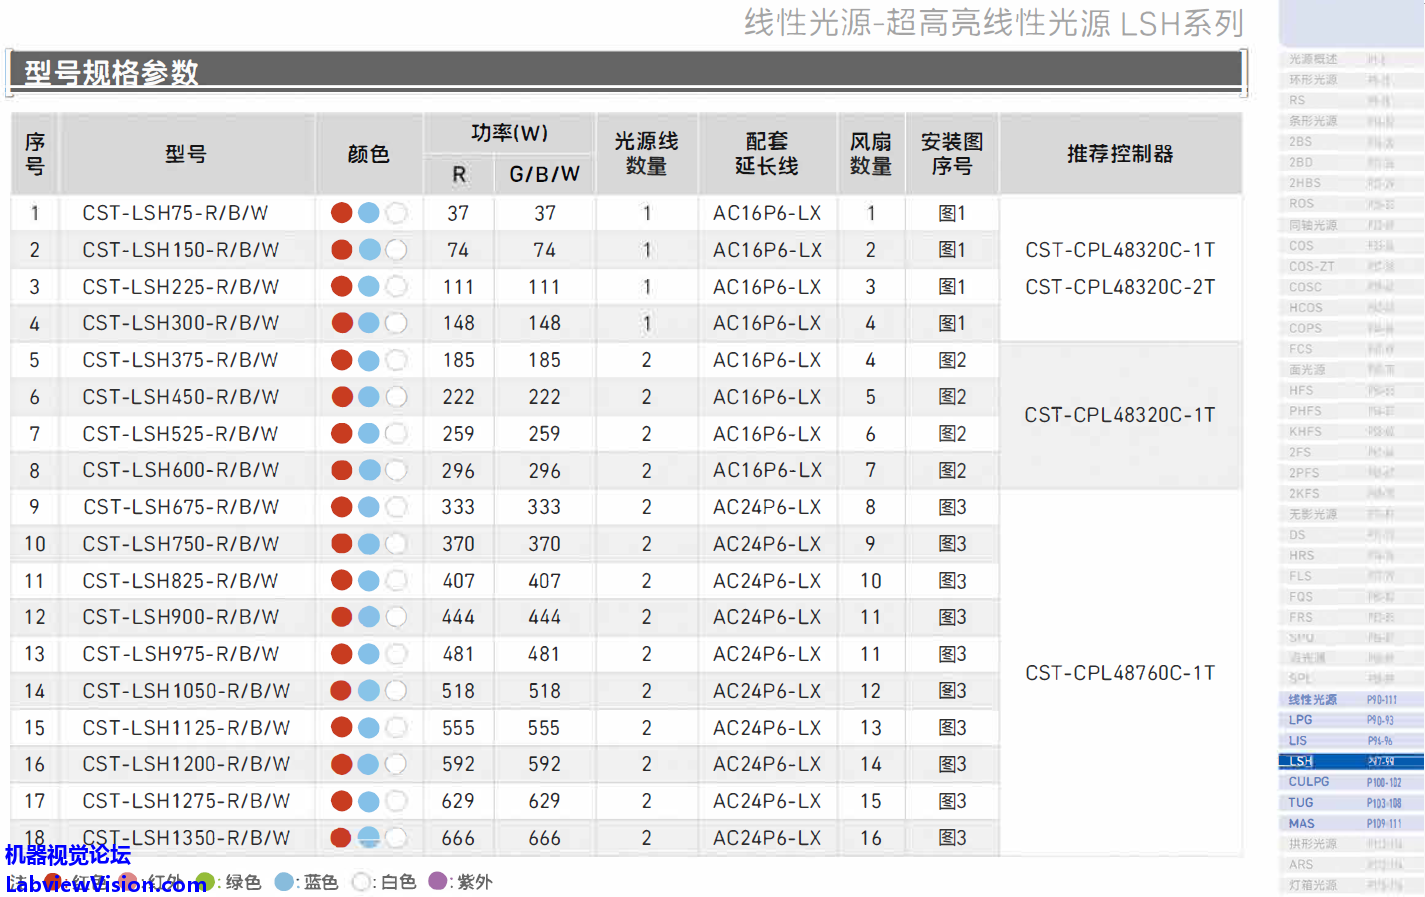Click the white legend circle beside 白色

361,882
